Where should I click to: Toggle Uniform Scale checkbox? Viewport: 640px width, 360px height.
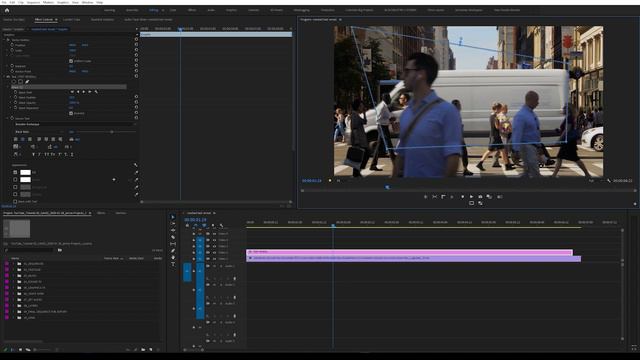[x=71, y=61]
